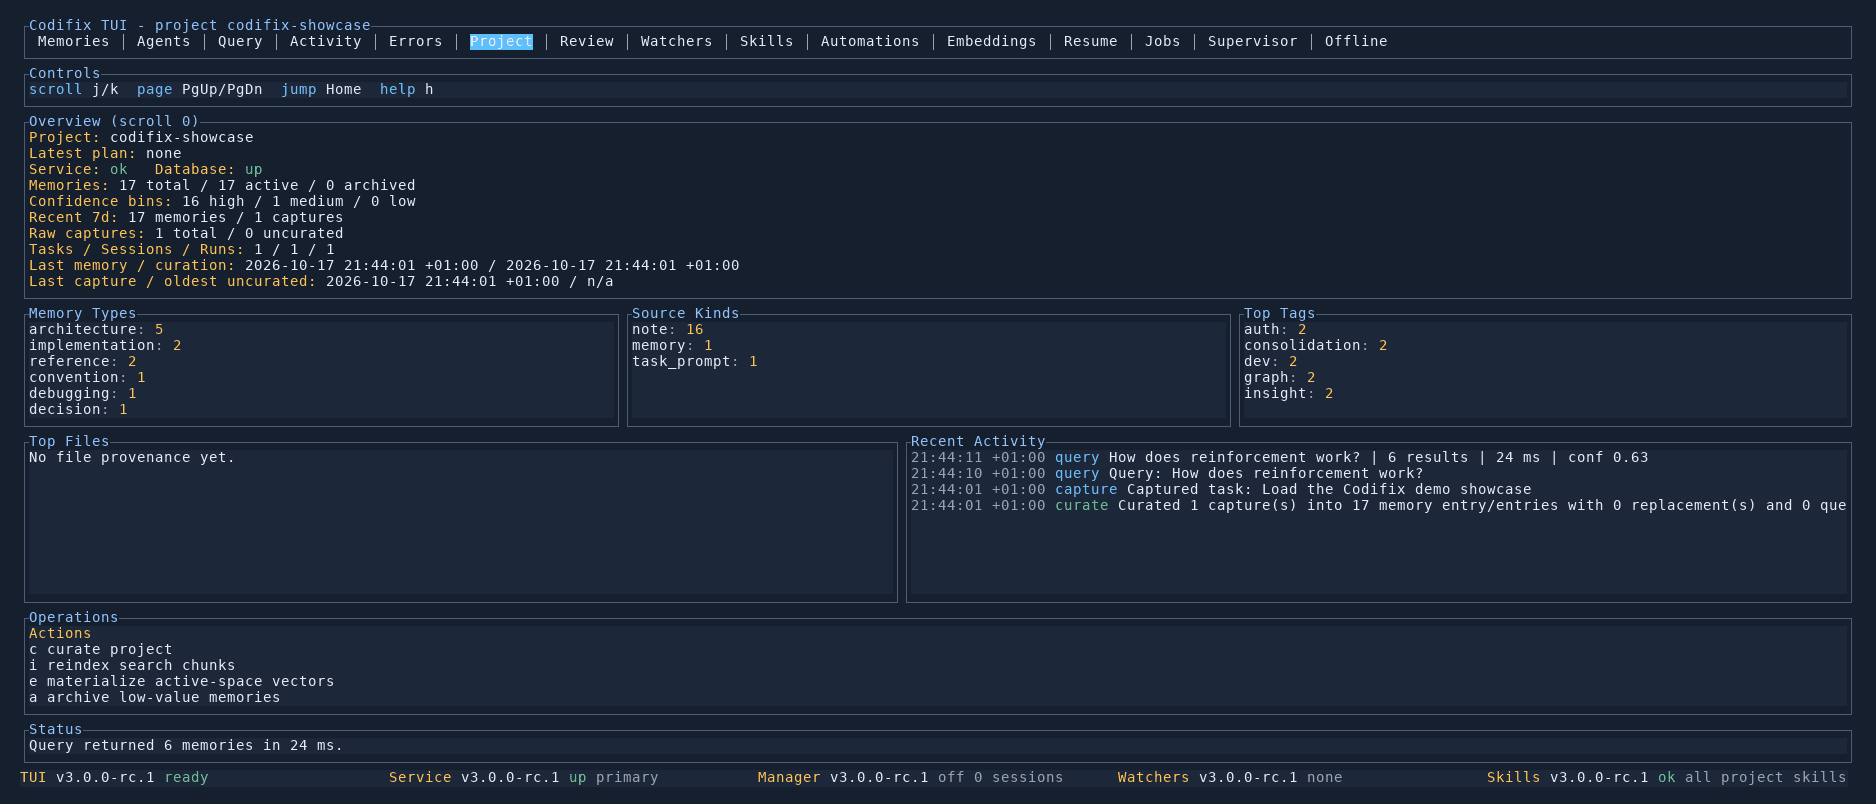This screenshot has height=804, width=1876.
Task: Click the 'curate Curated 1 capture(s)' activity row
Action: coord(1379,505)
